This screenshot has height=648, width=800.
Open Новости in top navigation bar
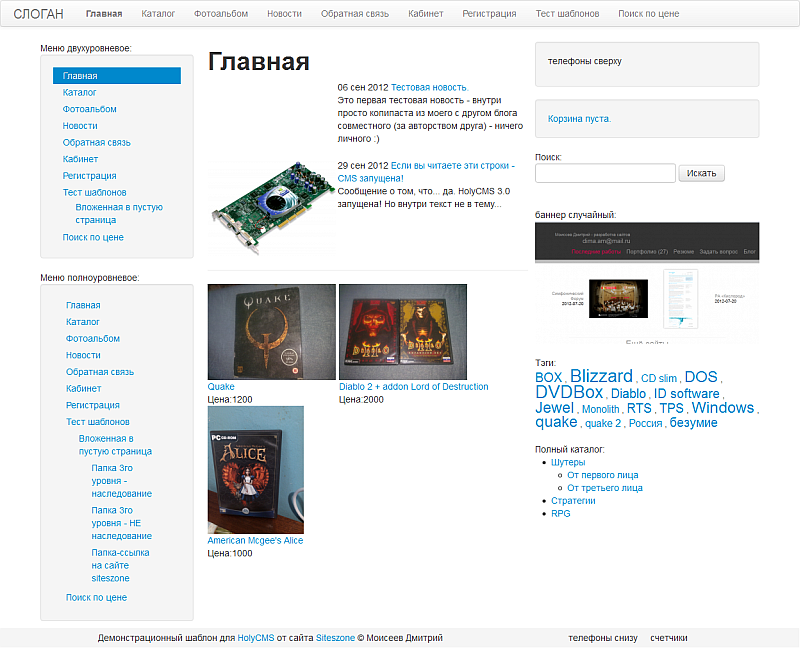284,14
